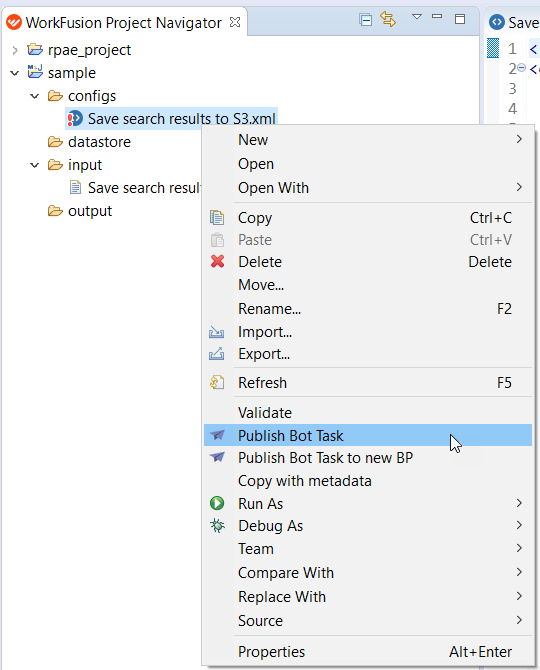Choose Move... from the menu

[368, 285]
